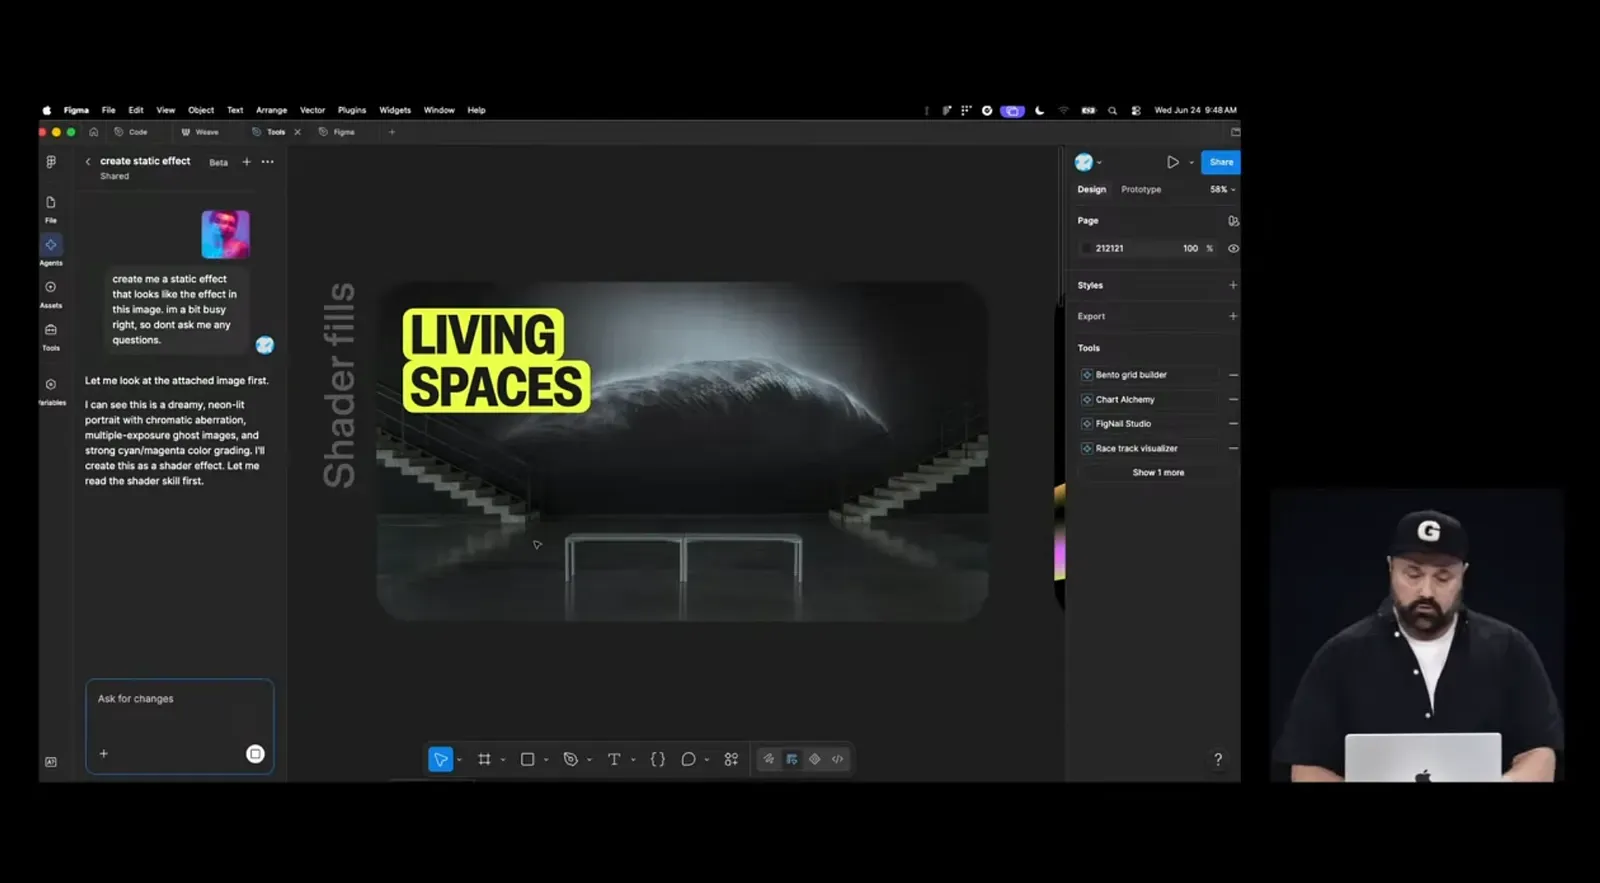
Task: Open the Variables panel icon
Action: (x=51, y=385)
